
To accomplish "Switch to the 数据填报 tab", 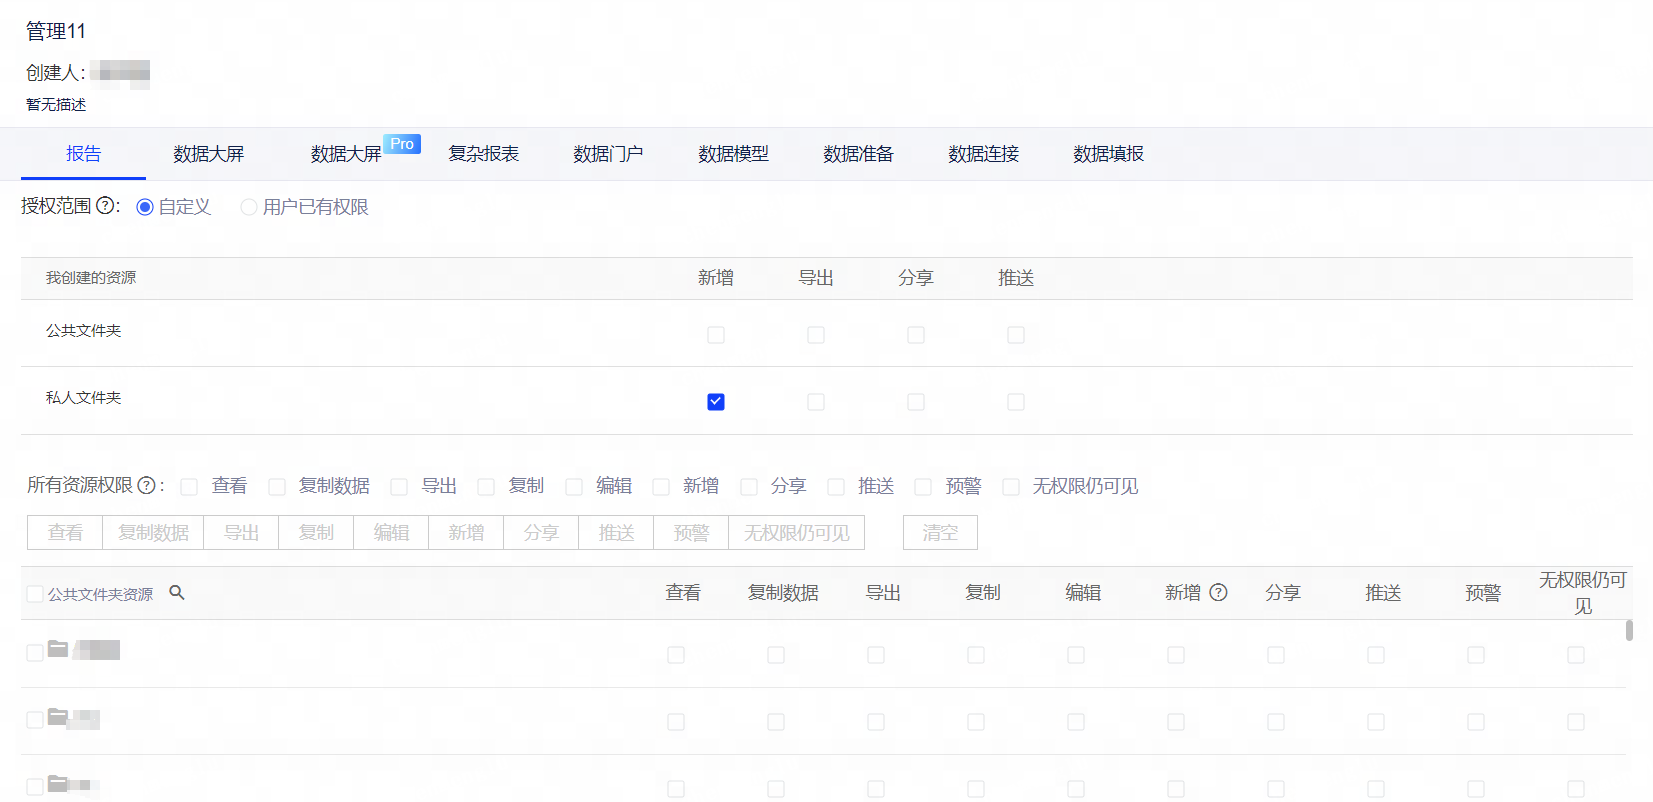I will tap(1108, 154).
